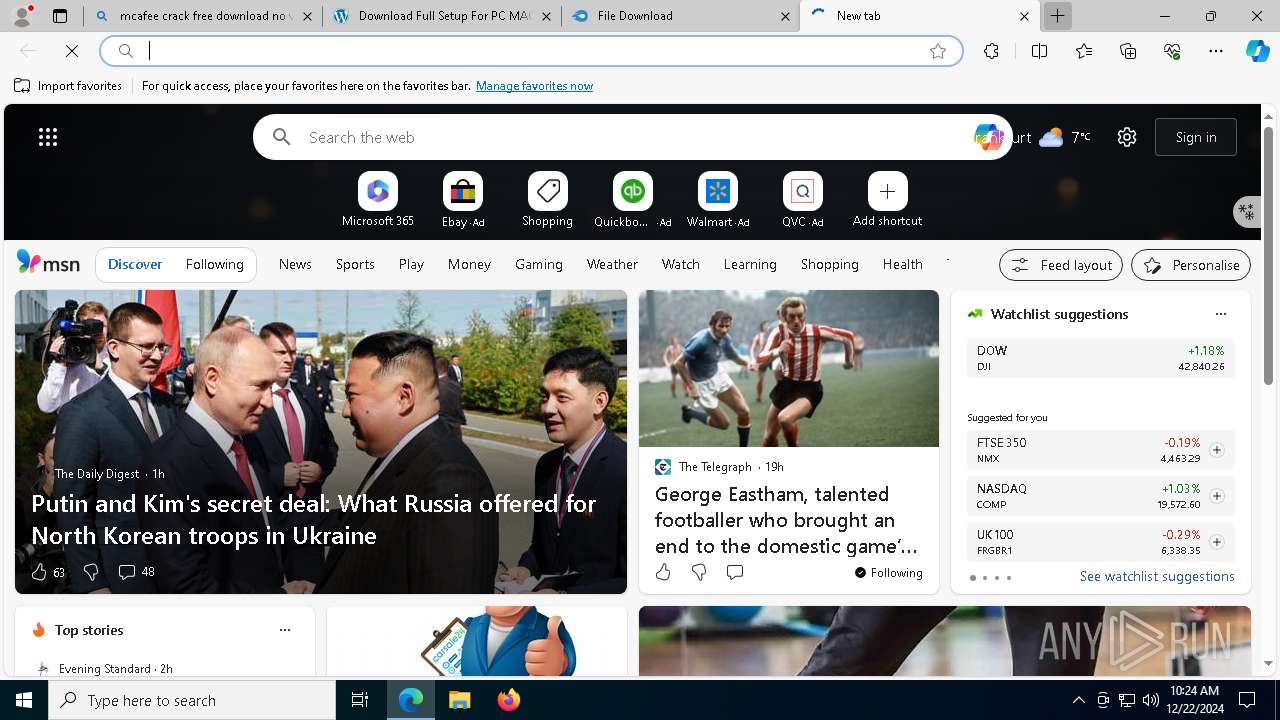Click the page vertical scrollbar
The height and width of the screenshot is (720, 1280).
[x=1269, y=257]
